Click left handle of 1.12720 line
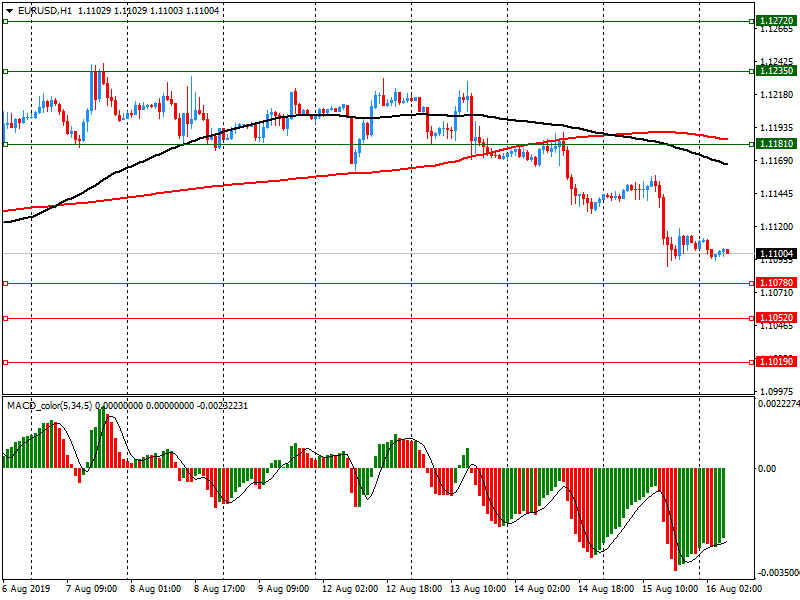Image resolution: width=800 pixels, height=600 pixels. tap(5, 21)
